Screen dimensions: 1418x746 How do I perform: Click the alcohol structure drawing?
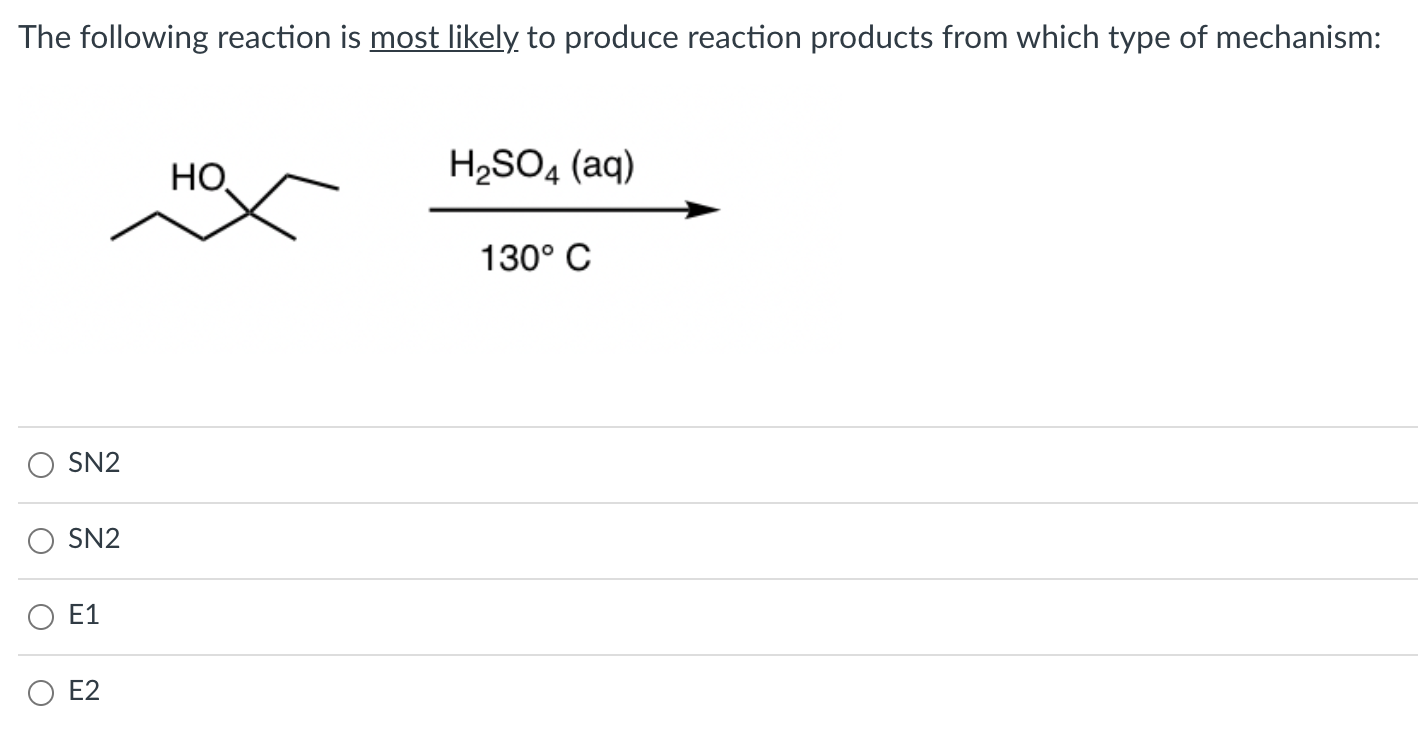coord(225,205)
